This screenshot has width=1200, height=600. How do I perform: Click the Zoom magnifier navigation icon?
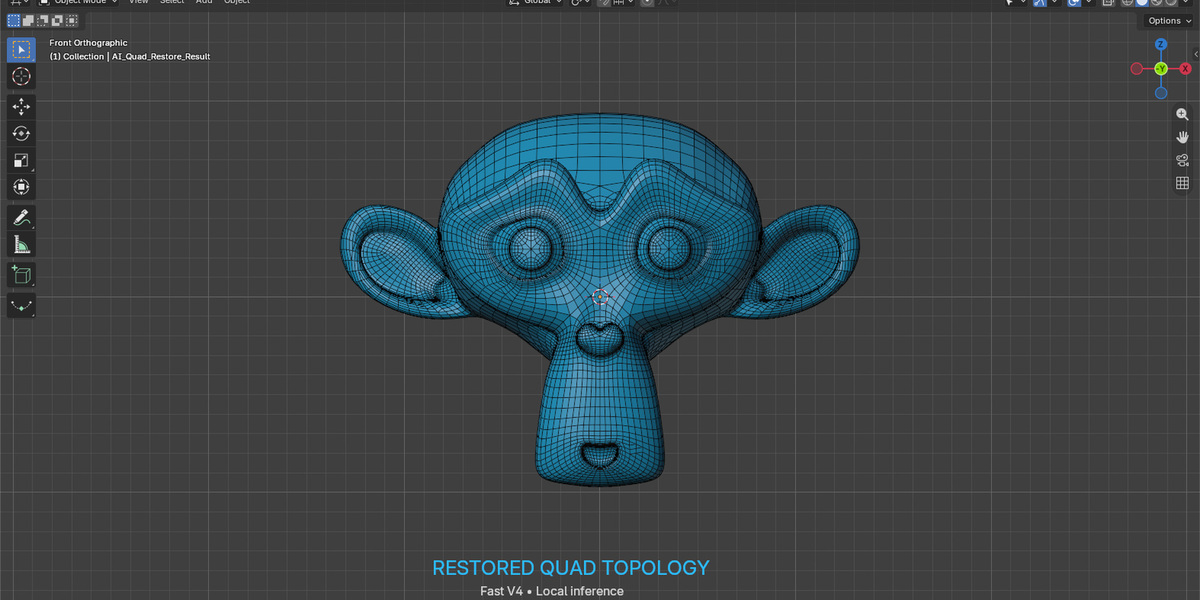(x=1182, y=114)
